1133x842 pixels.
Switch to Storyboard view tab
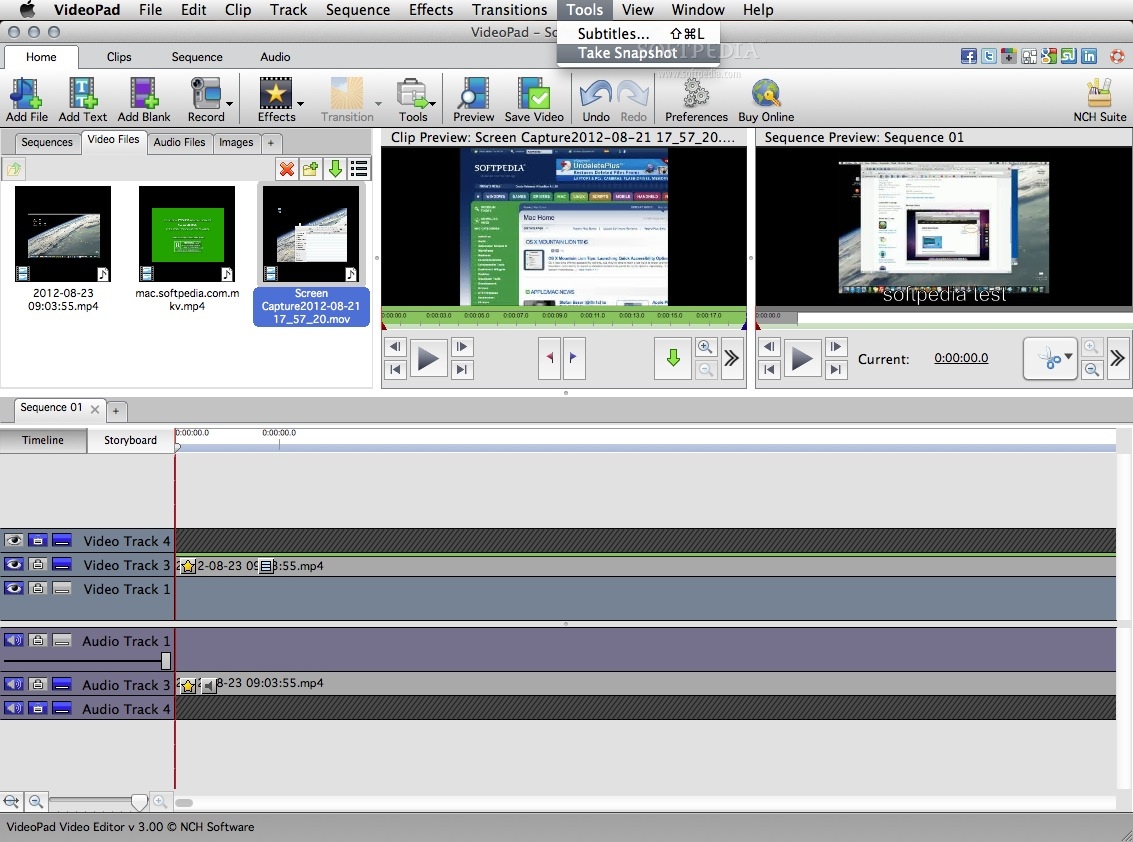pyautogui.click(x=130, y=440)
